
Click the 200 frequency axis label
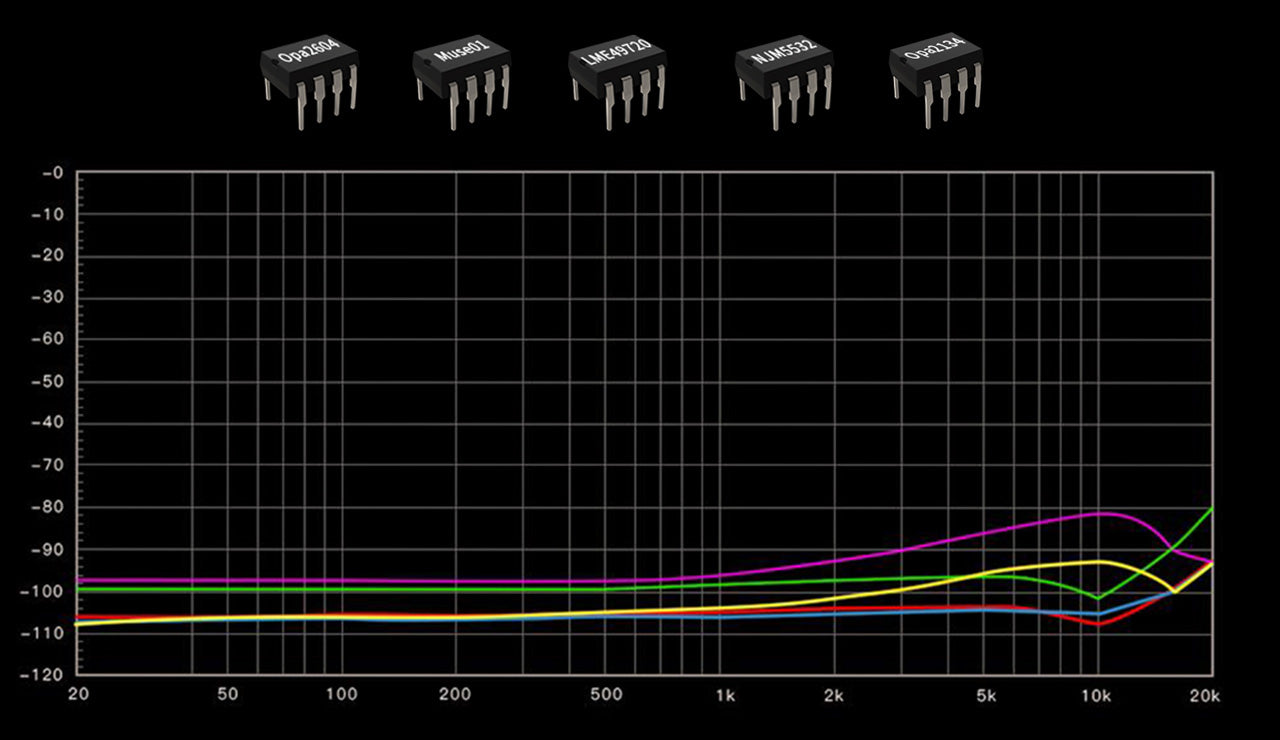tap(455, 695)
